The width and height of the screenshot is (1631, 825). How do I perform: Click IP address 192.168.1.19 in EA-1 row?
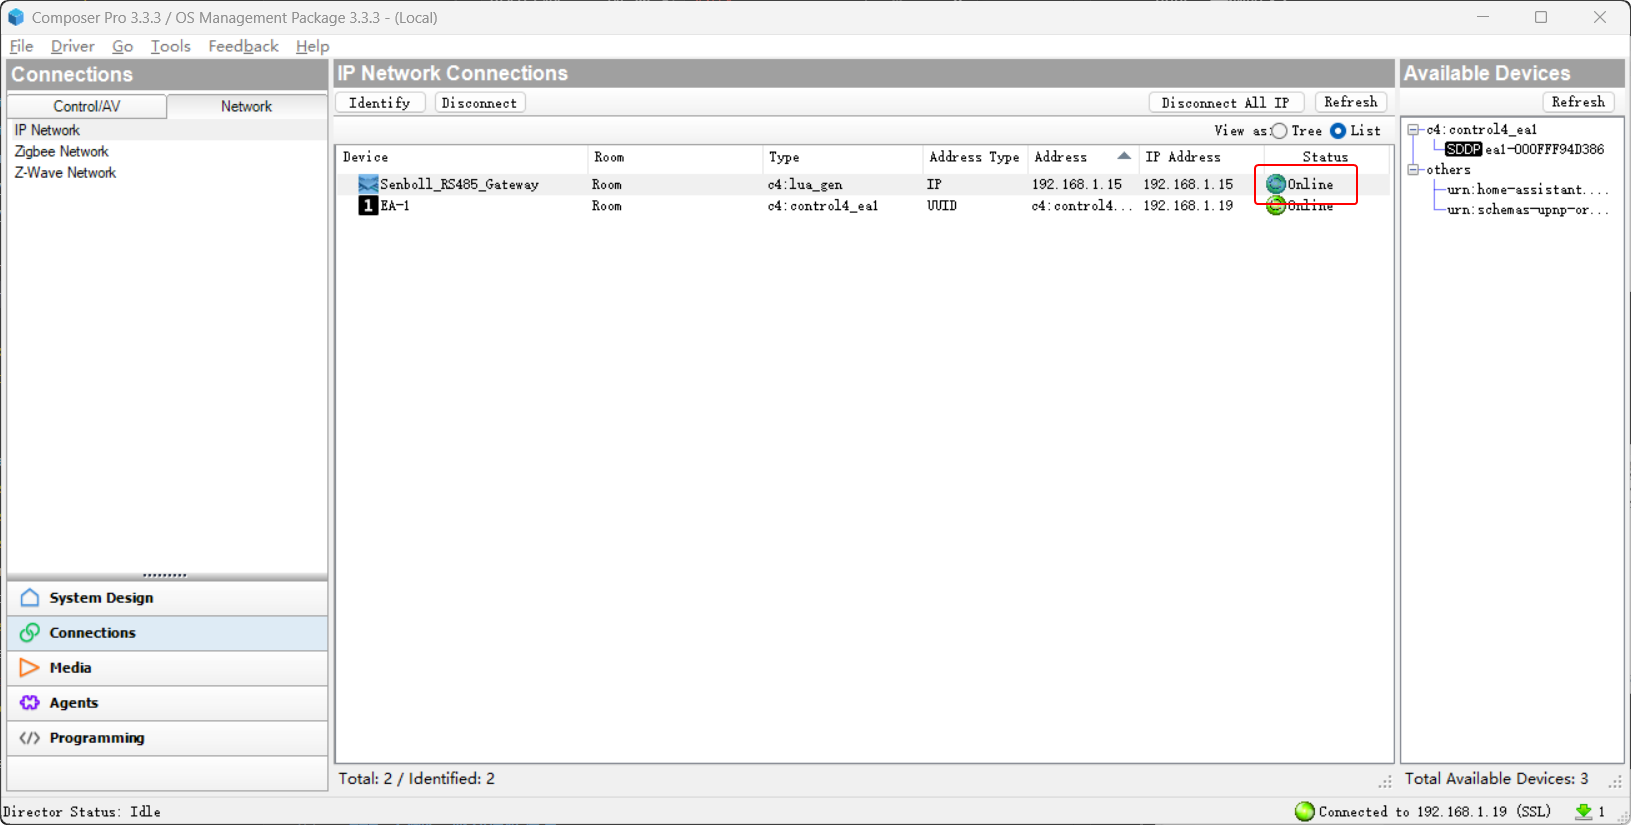pos(1188,206)
